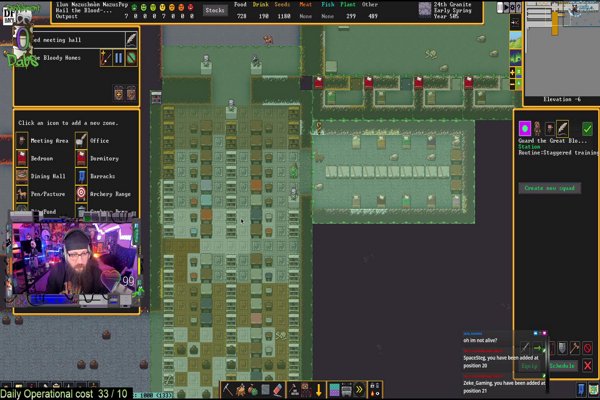Rename the meeting hall with quill icon
The height and width of the screenshot is (400, 600).
pyautogui.click(x=131, y=39)
